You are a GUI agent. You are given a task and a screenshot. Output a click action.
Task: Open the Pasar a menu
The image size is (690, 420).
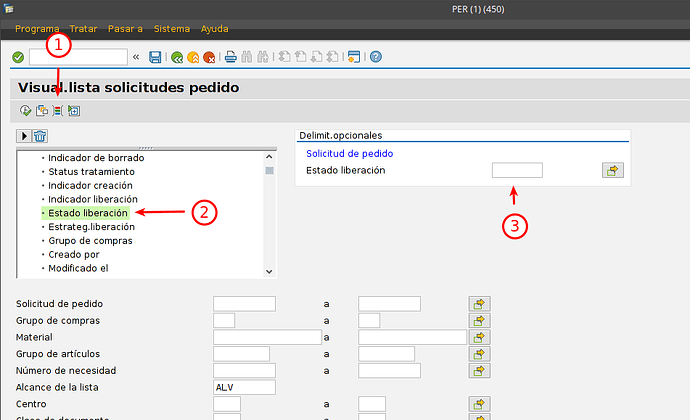125,29
